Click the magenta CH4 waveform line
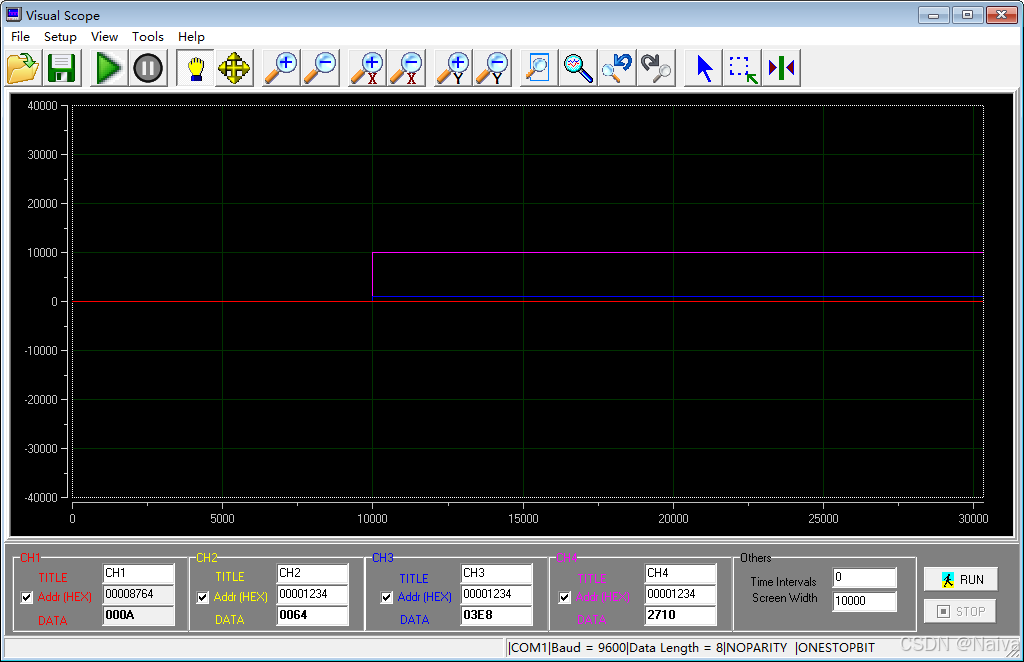 coord(677,253)
